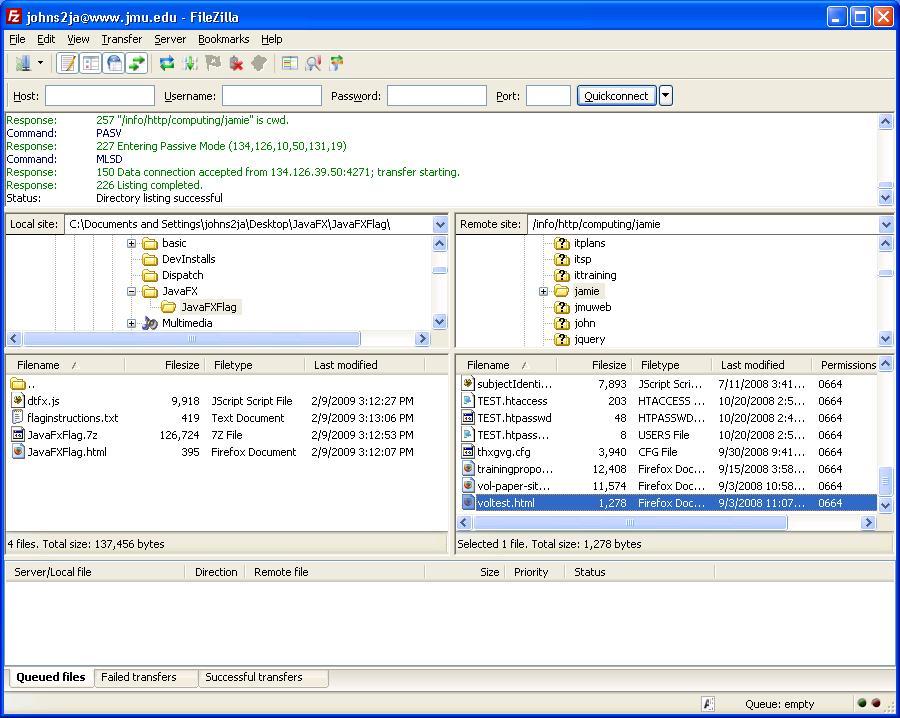Select the dtfx.js local file icon
Viewport: 900px width, 718px height.
[x=18, y=401]
